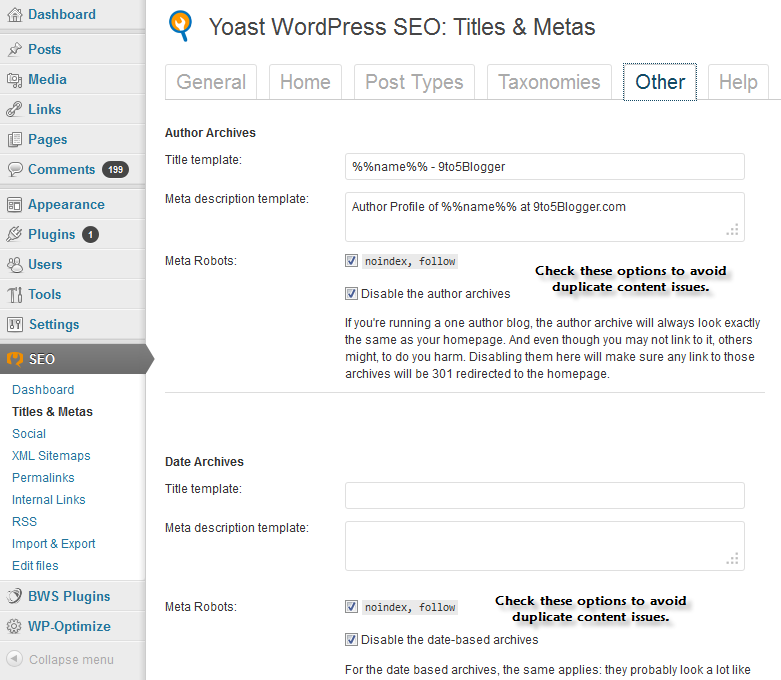The image size is (781, 680).
Task: Click Author Archives textarea resize grip
Action: (733, 230)
